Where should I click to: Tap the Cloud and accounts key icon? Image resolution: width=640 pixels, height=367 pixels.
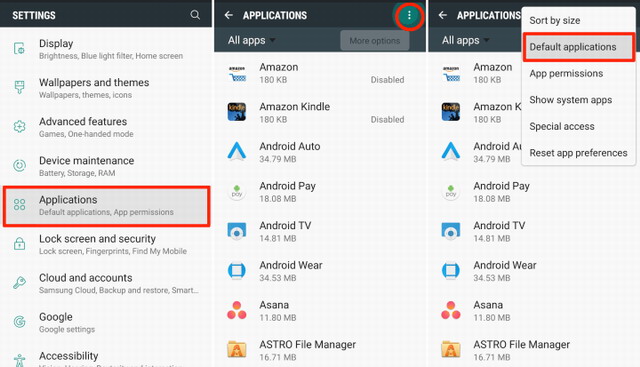pos(19,282)
